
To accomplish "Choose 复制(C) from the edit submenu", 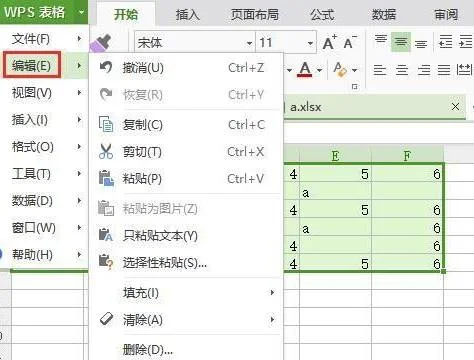I will tap(186, 125).
